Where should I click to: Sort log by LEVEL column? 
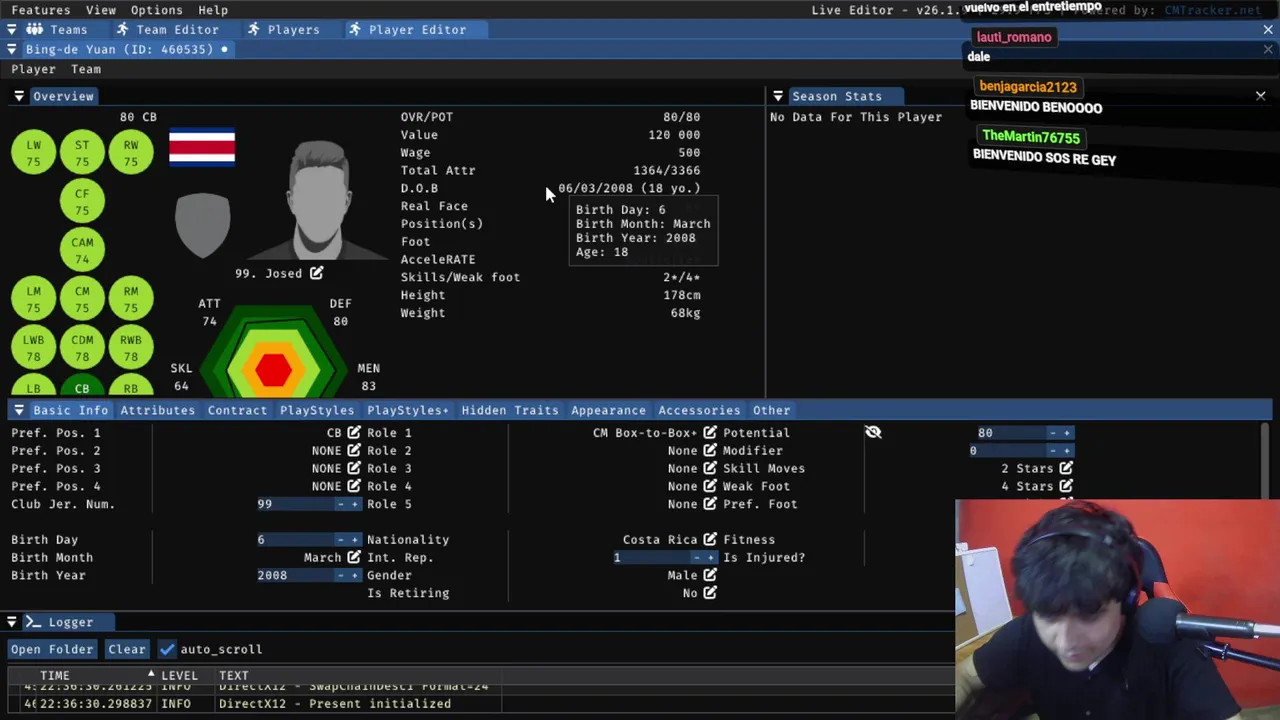179,676
